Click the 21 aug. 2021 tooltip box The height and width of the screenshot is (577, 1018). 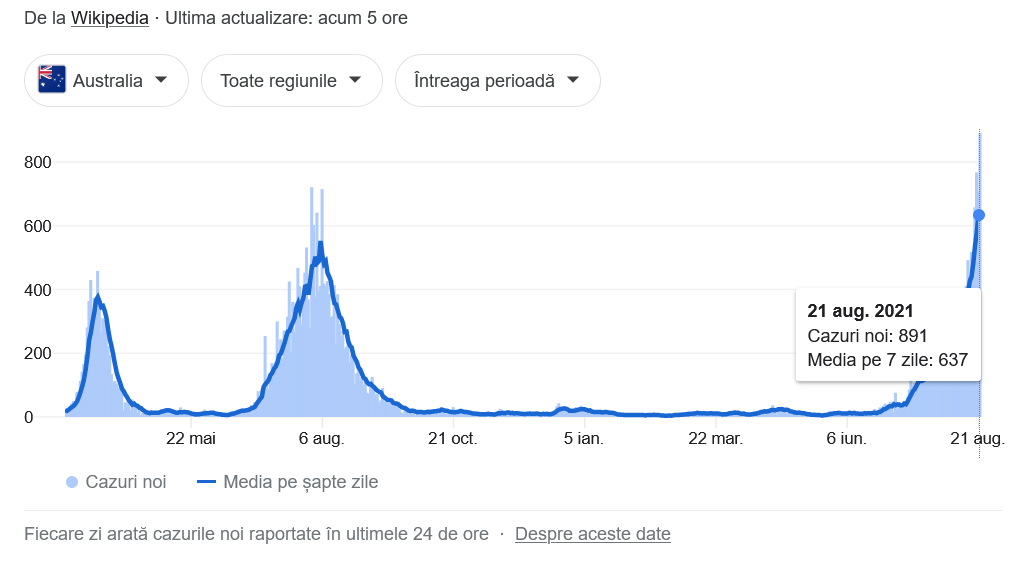point(888,335)
